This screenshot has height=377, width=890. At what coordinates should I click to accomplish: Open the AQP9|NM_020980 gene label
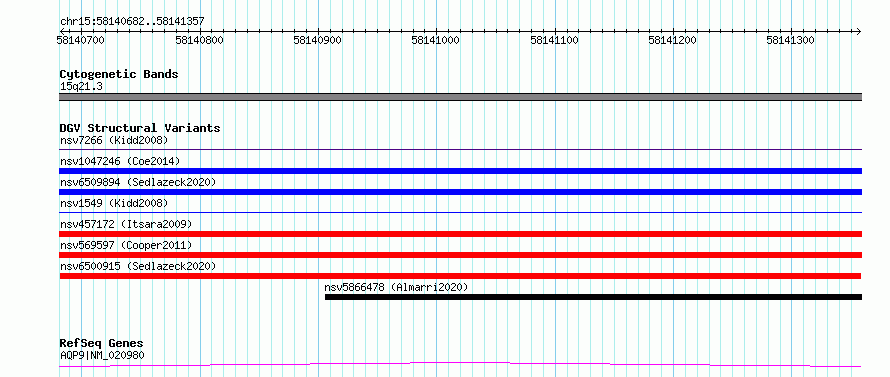tap(102, 356)
